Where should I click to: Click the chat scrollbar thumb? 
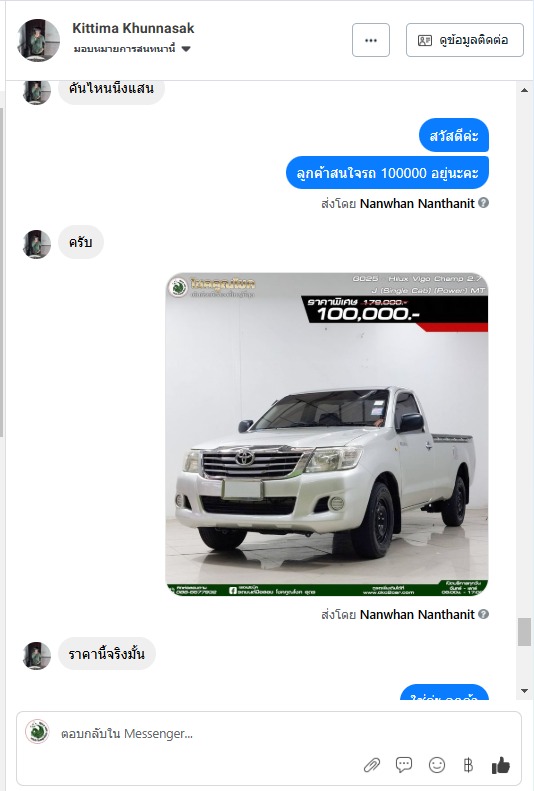click(524, 632)
